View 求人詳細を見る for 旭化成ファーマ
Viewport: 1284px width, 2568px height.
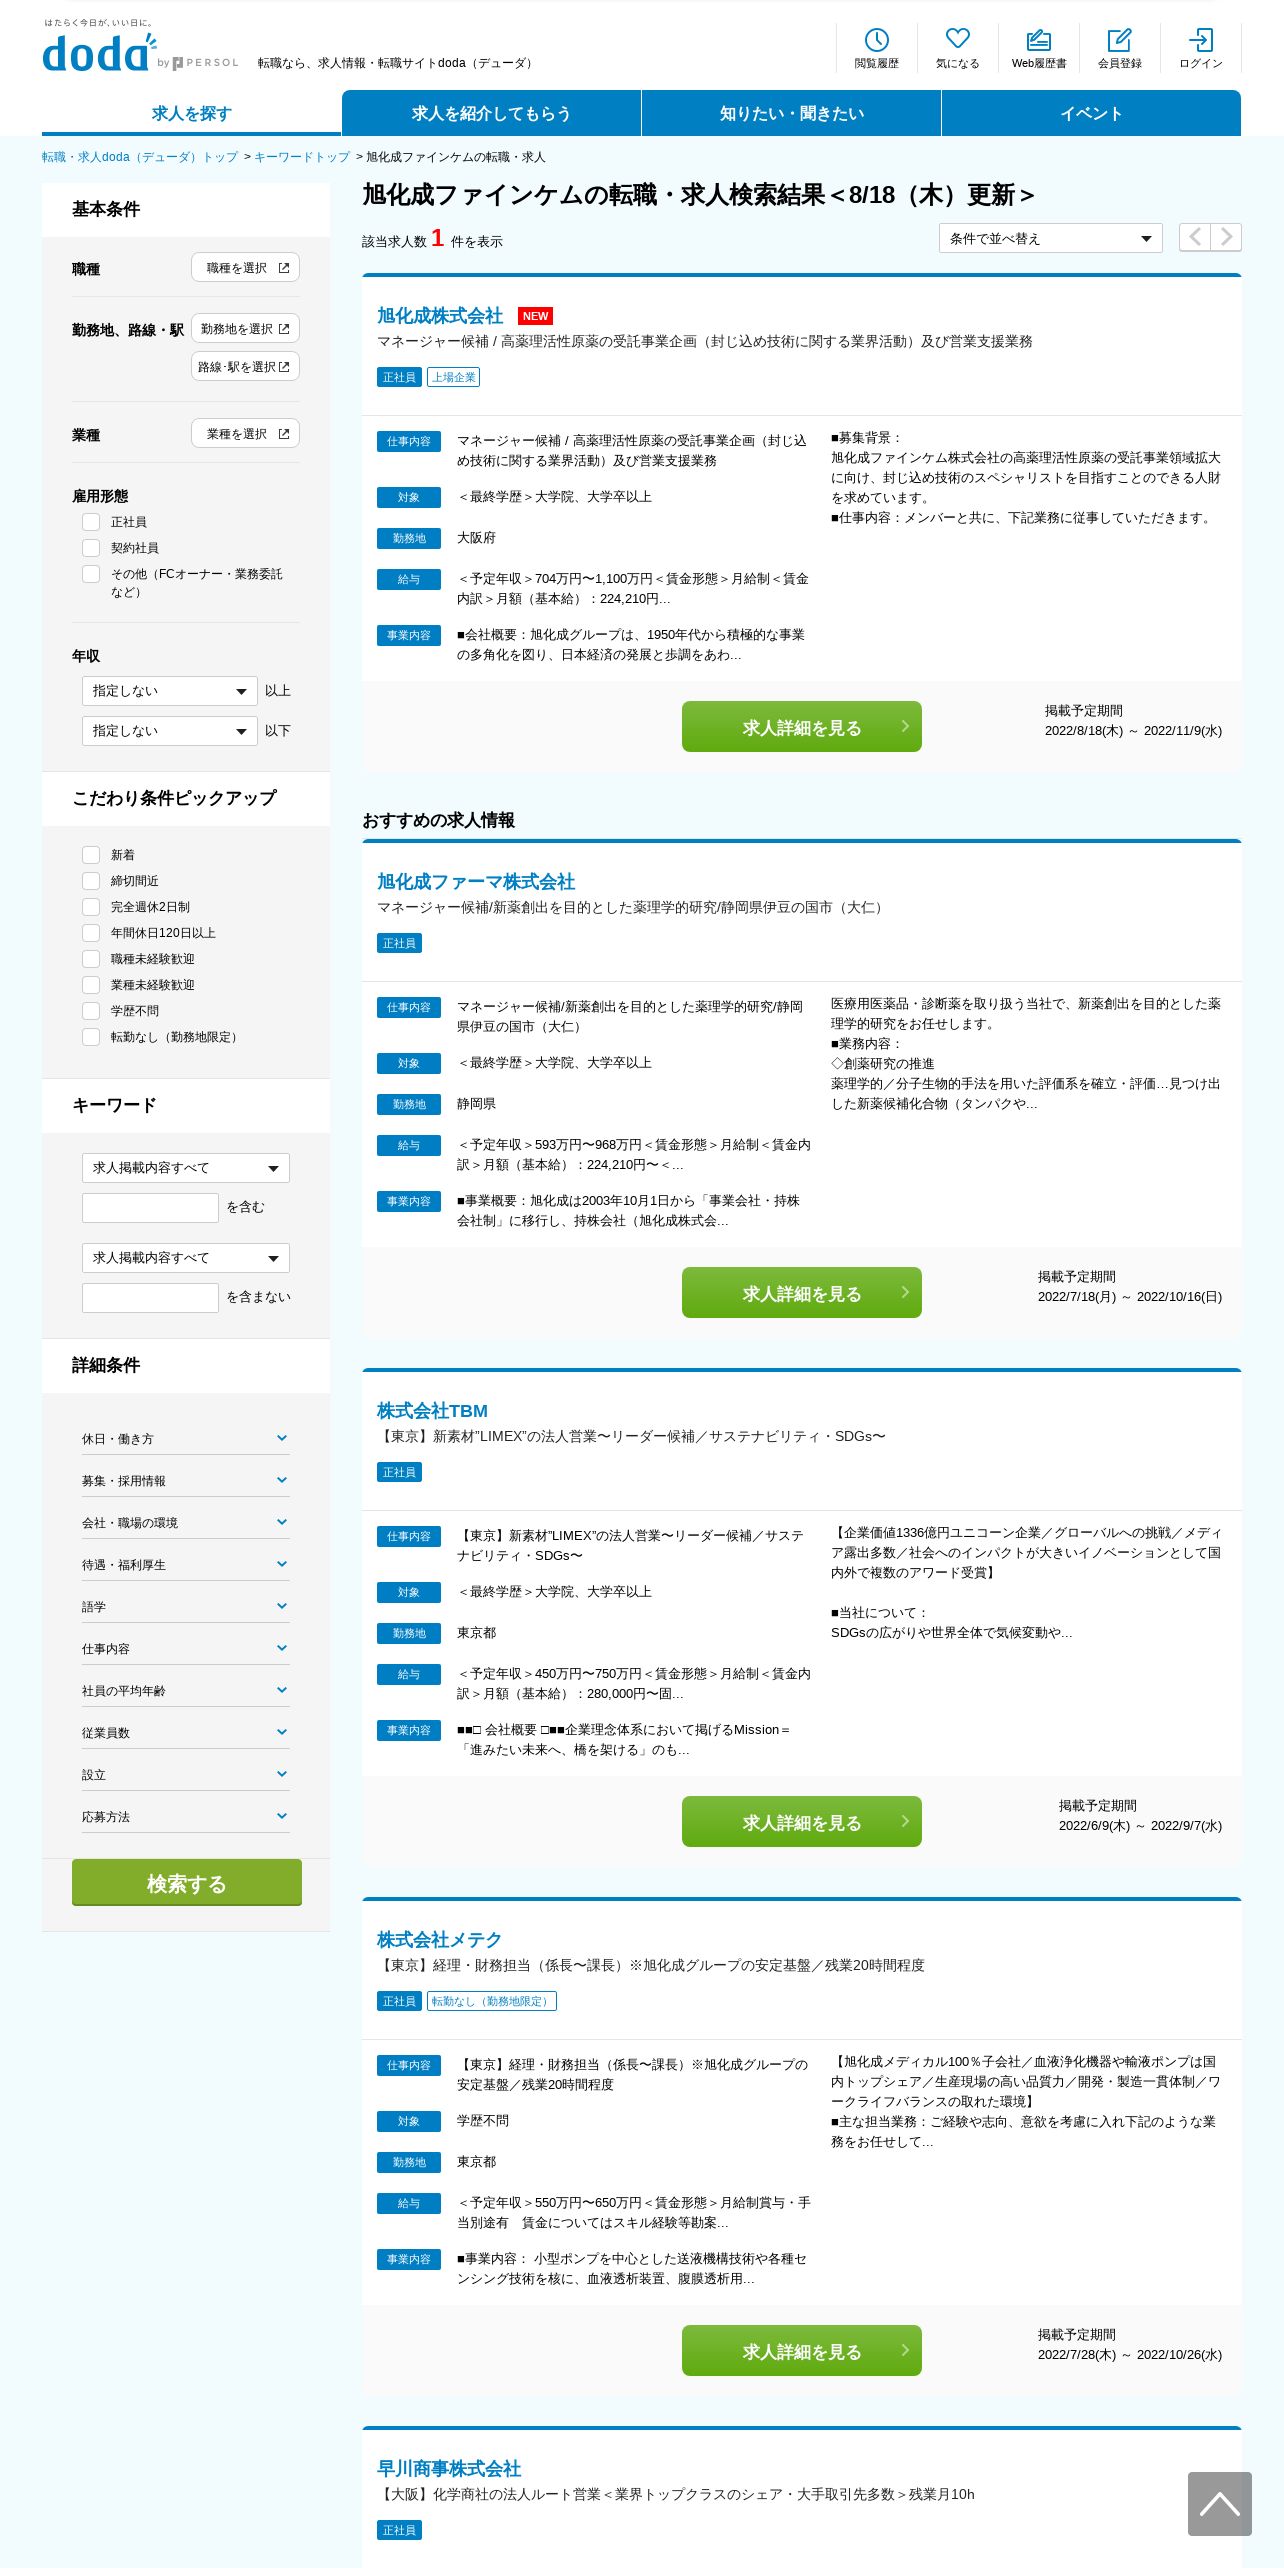801,1293
